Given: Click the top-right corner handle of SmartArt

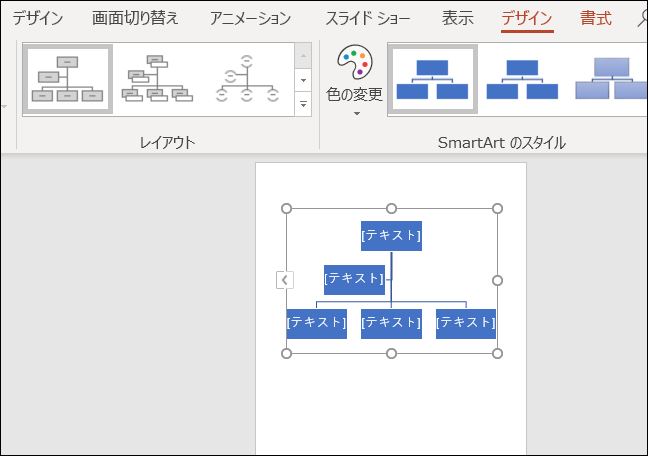Looking at the screenshot, I should (x=498, y=208).
